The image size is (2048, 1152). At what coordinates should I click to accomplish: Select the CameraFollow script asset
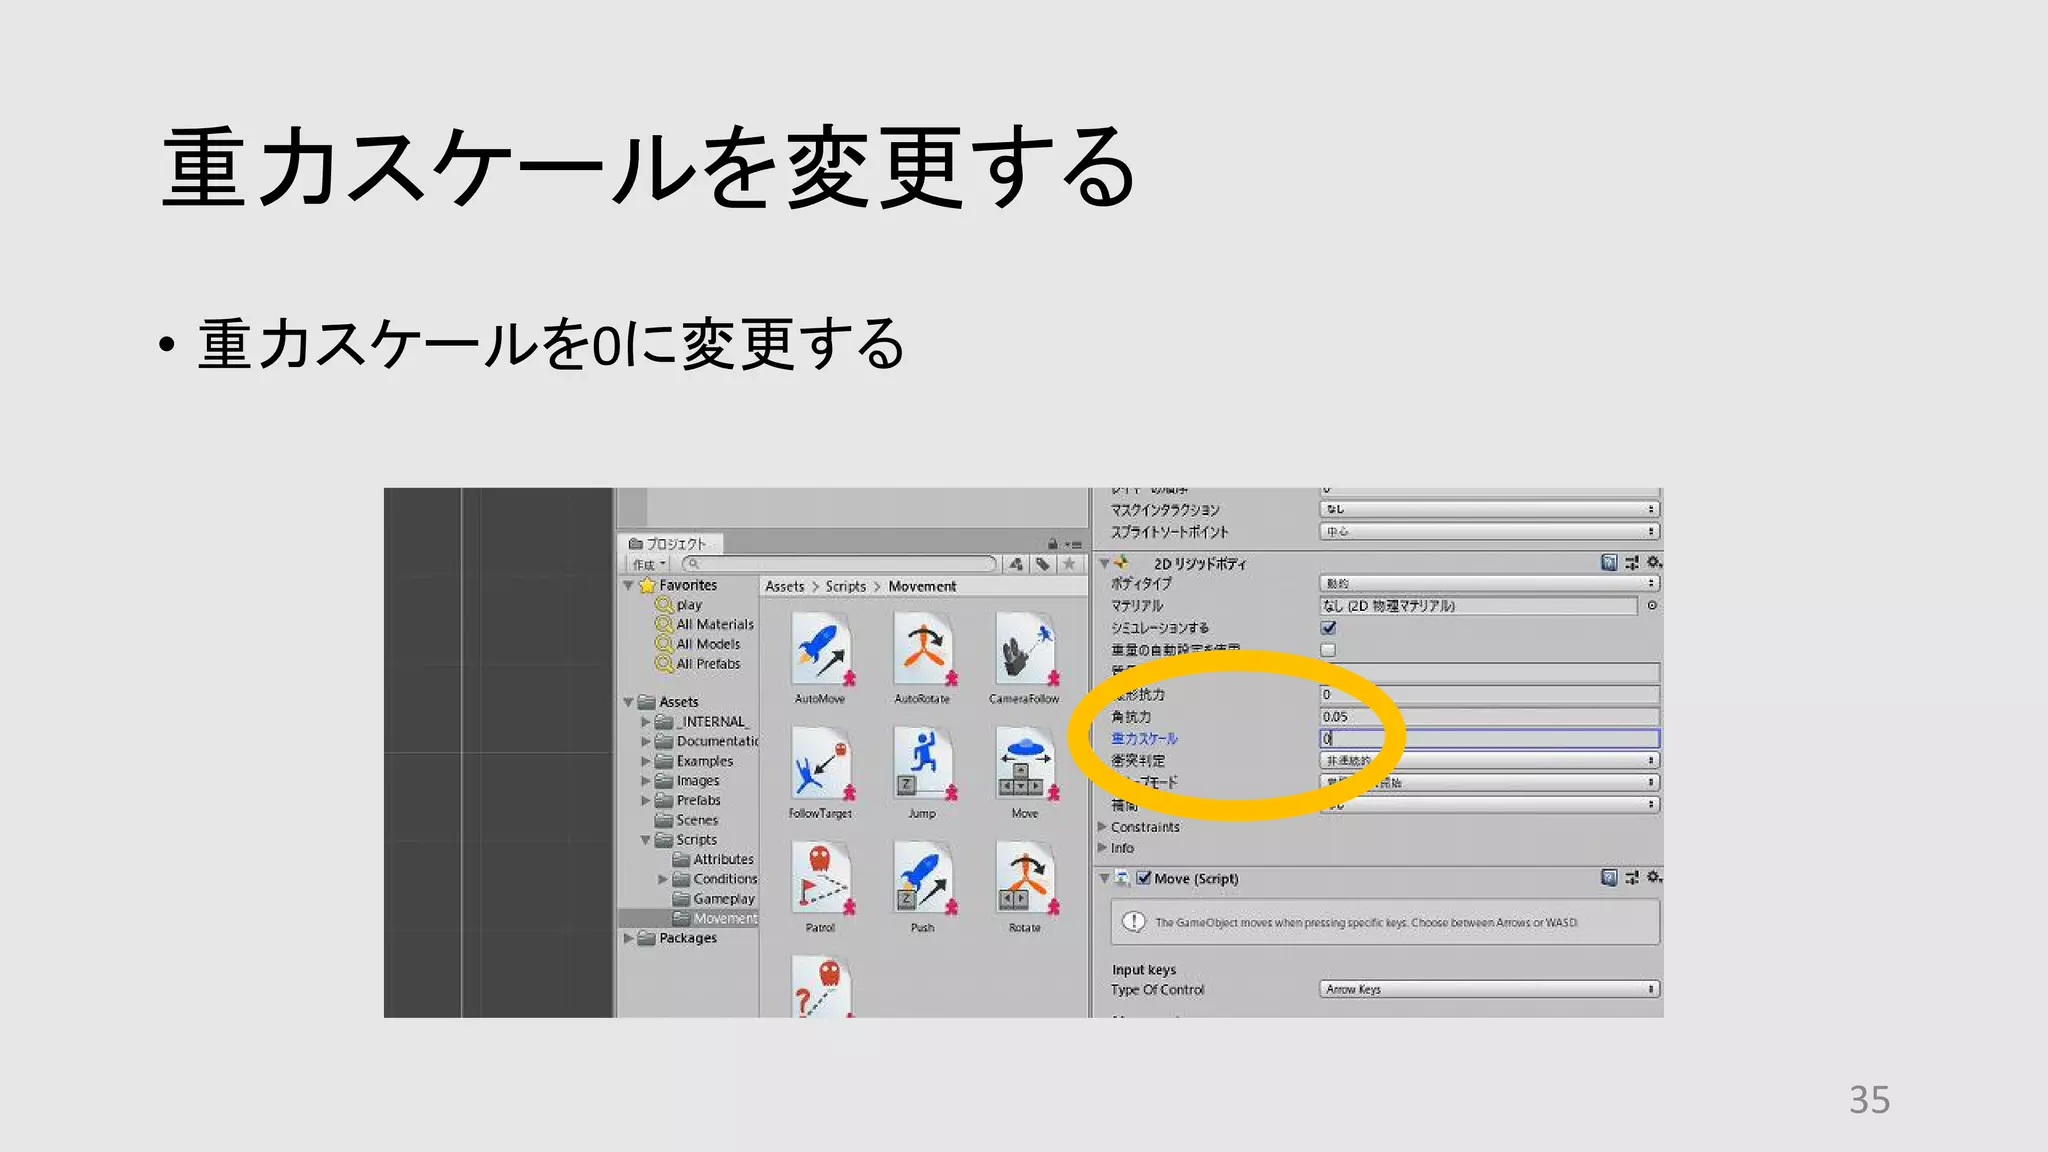(1024, 657)
